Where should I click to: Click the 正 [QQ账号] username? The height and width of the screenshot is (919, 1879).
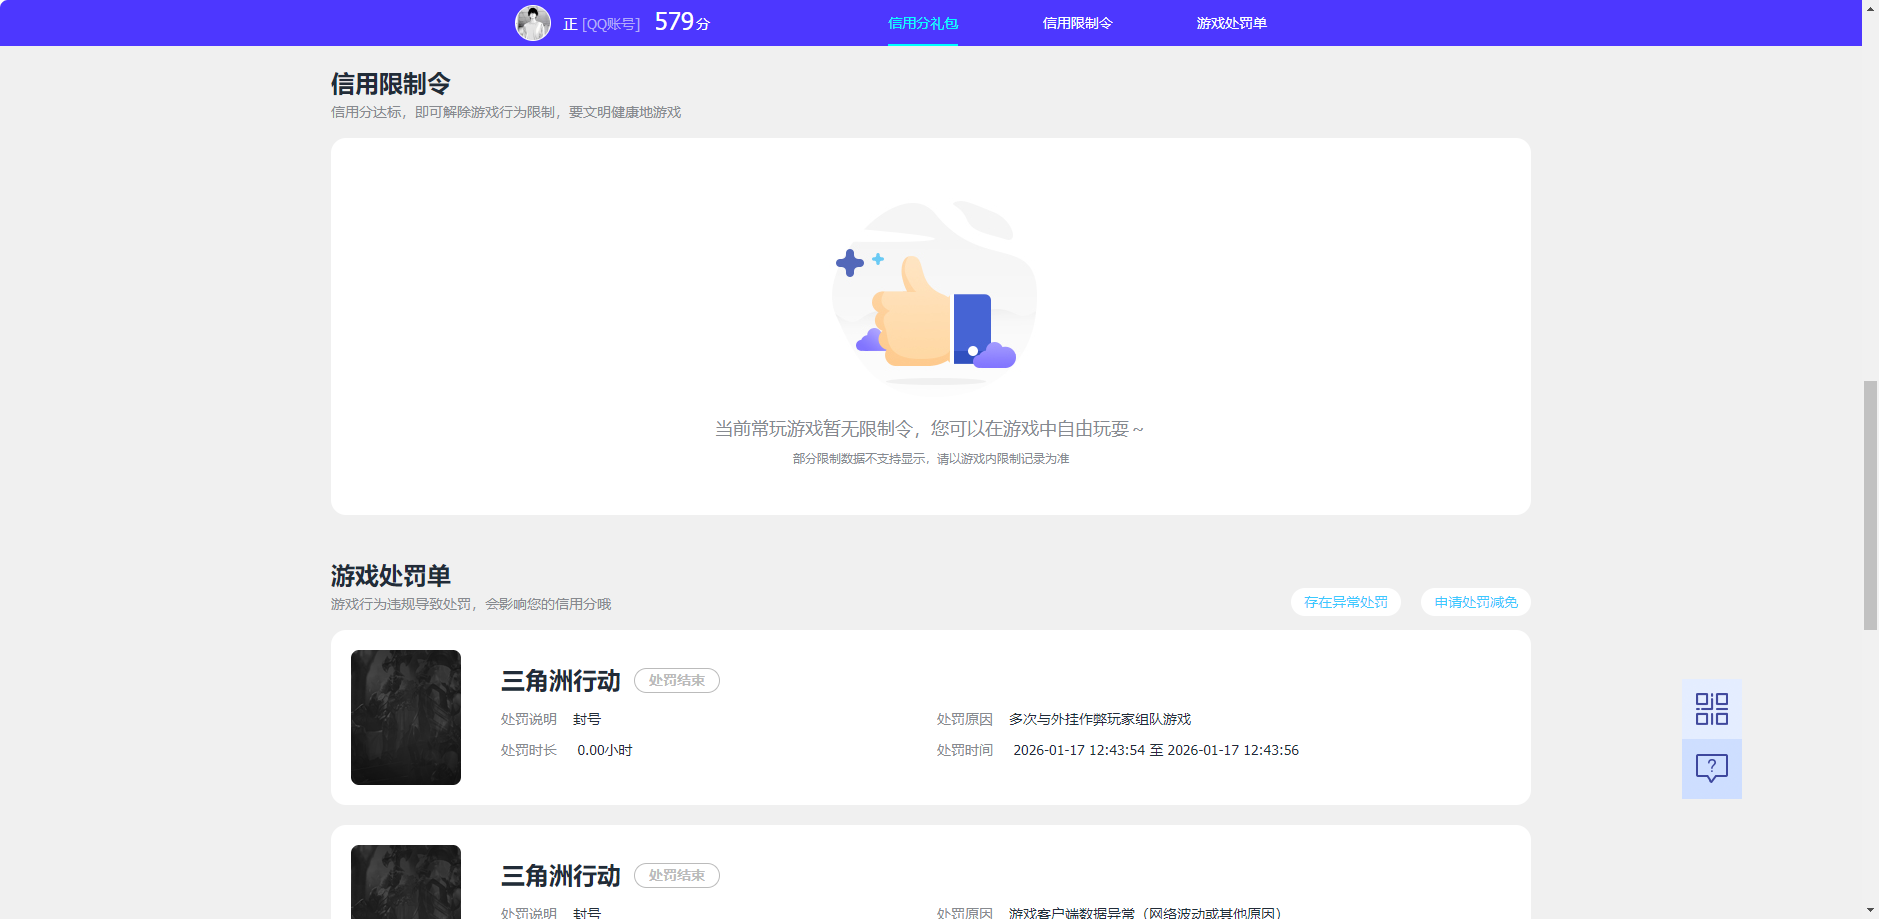pyautogui.click(x=601, y=24)
